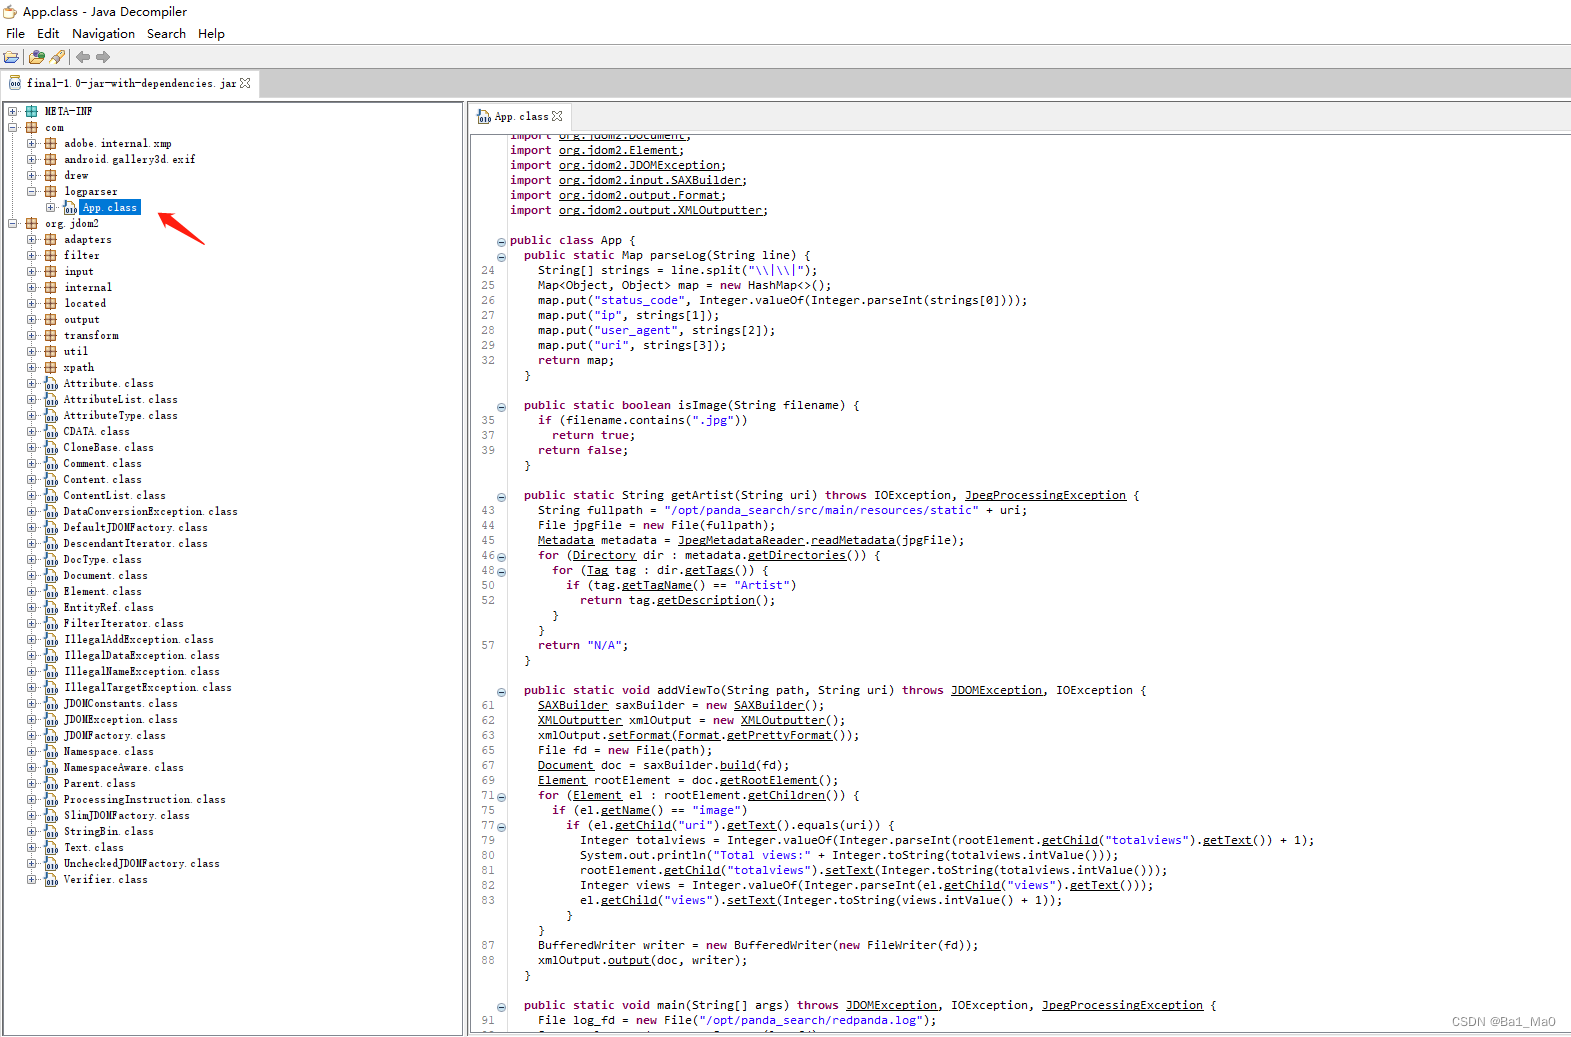
Task: Follow the org.jdom2.output.XMLOutputter import link
Action: point(660,210)
